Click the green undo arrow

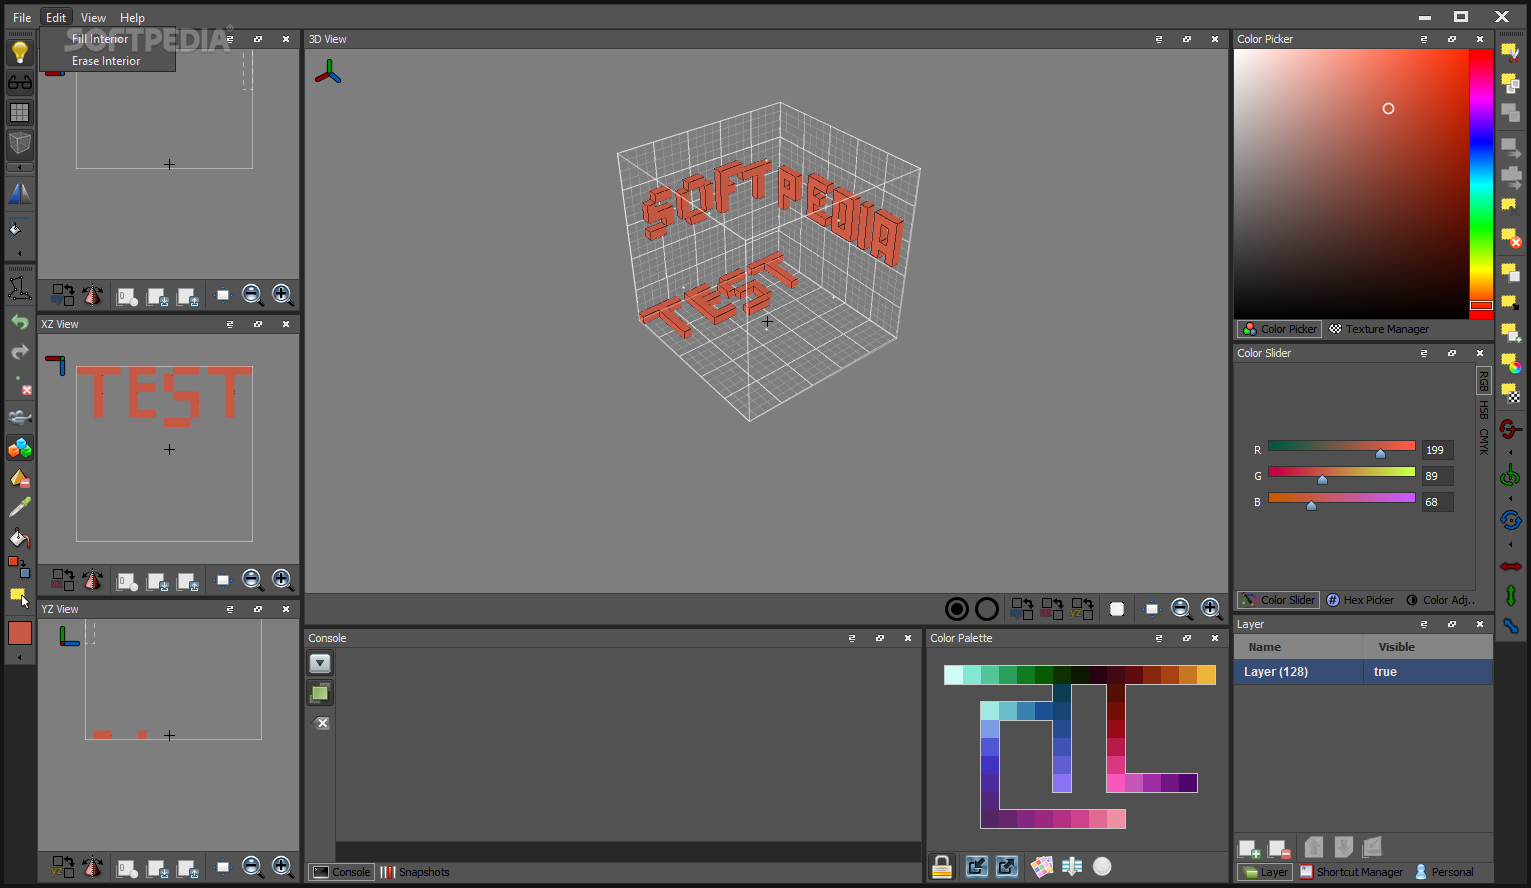20,322
